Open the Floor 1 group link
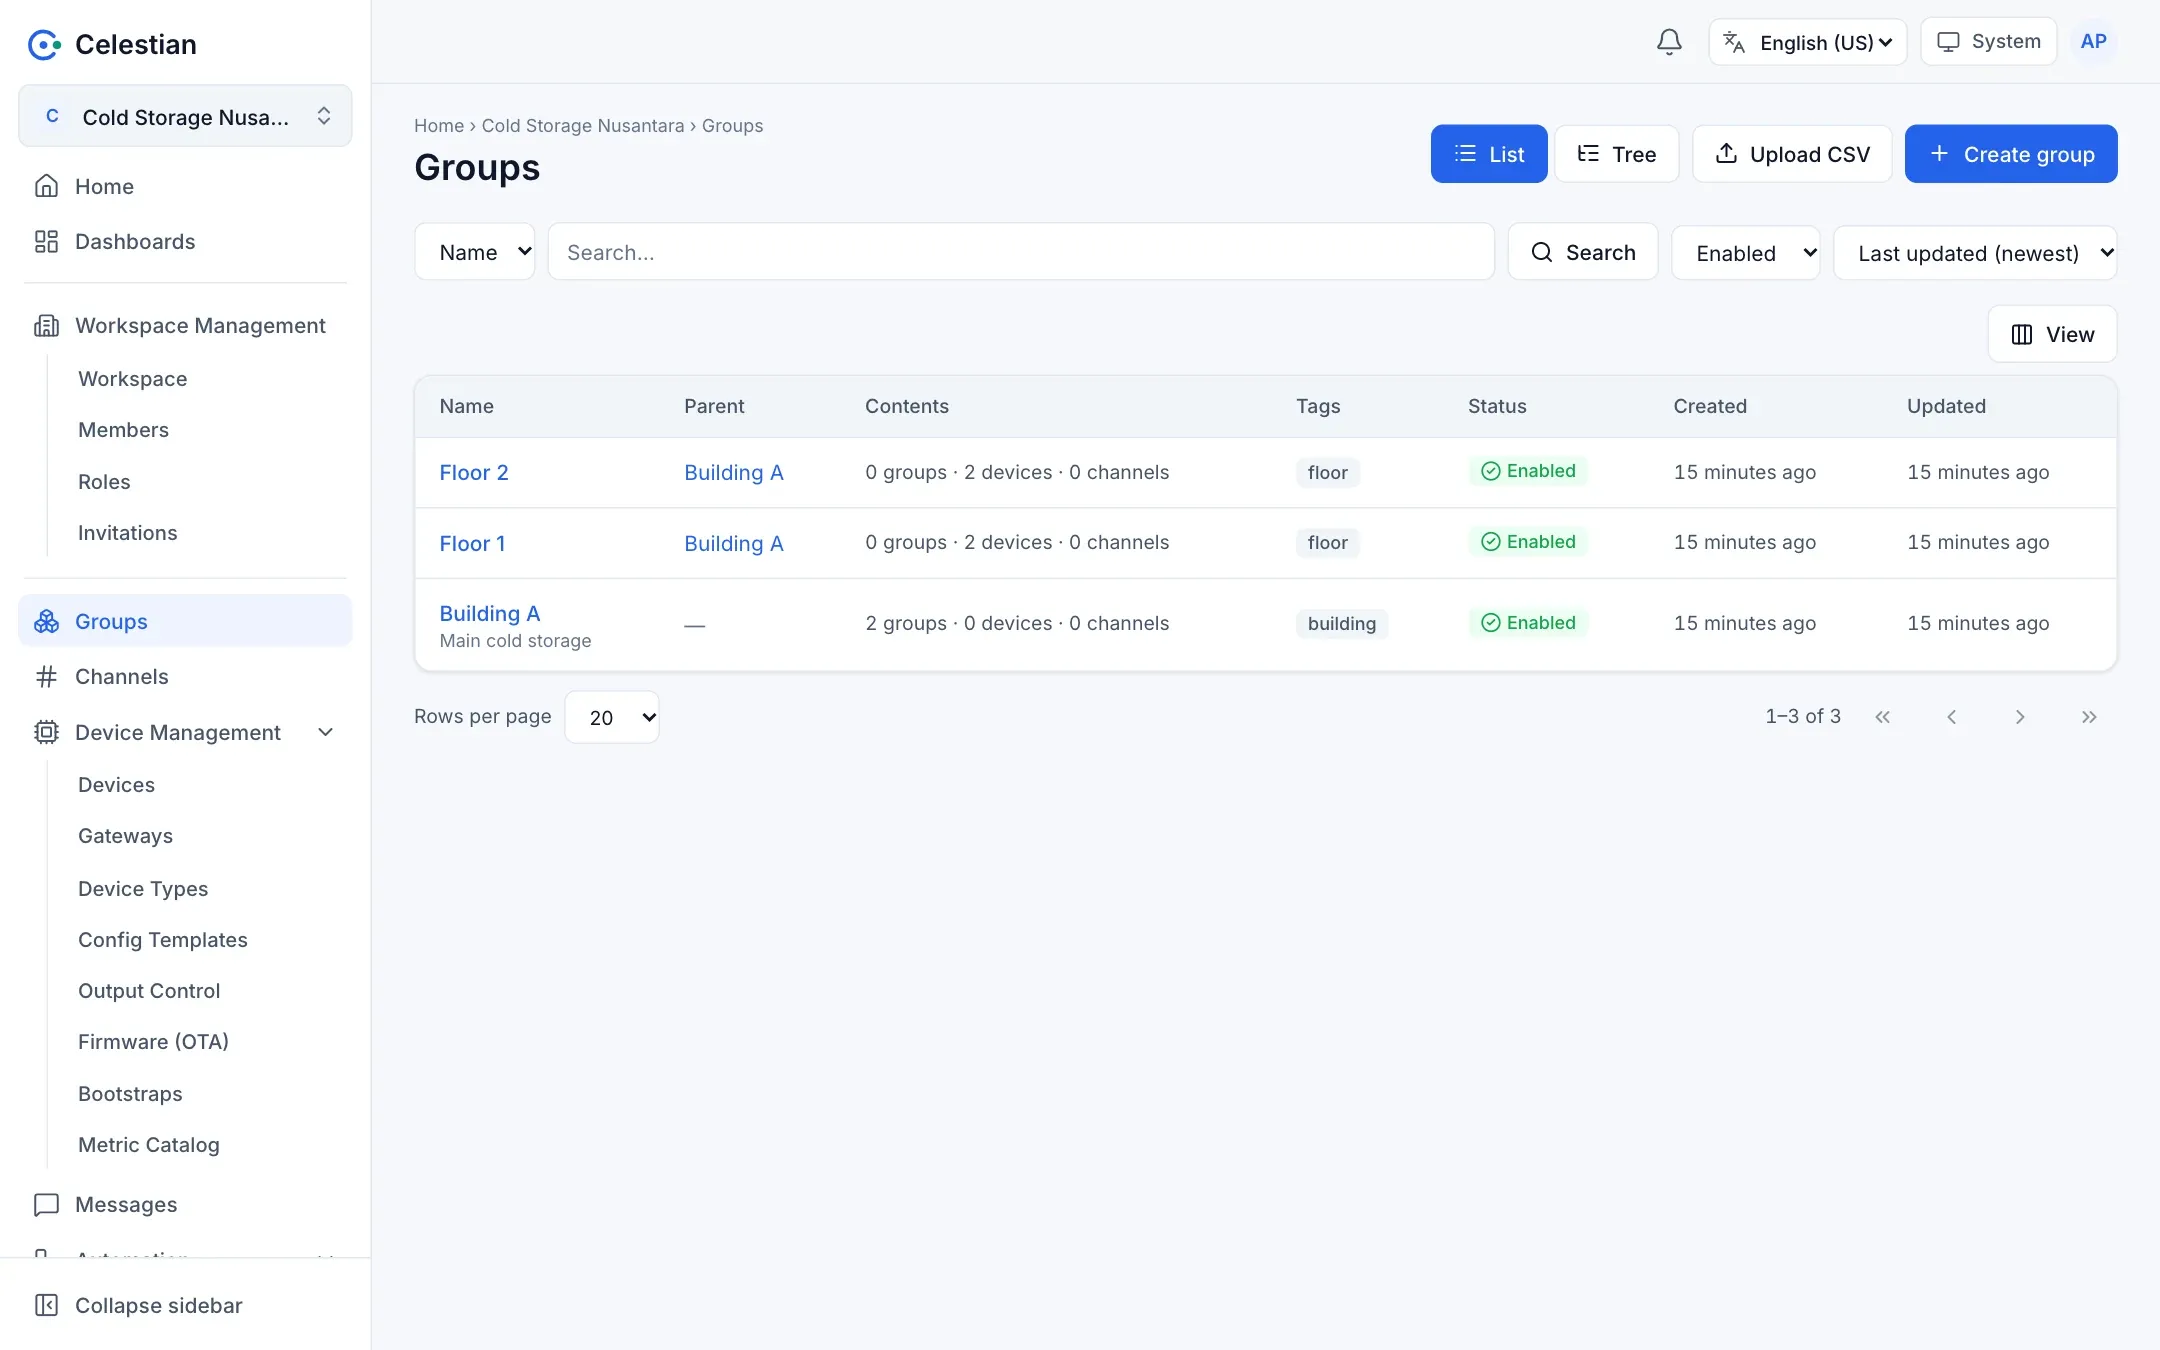The image size is (2160, 1350). (x=472, y=543)
